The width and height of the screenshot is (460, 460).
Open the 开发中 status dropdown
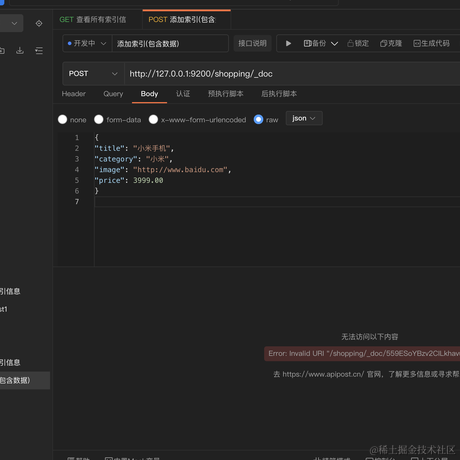87,43
